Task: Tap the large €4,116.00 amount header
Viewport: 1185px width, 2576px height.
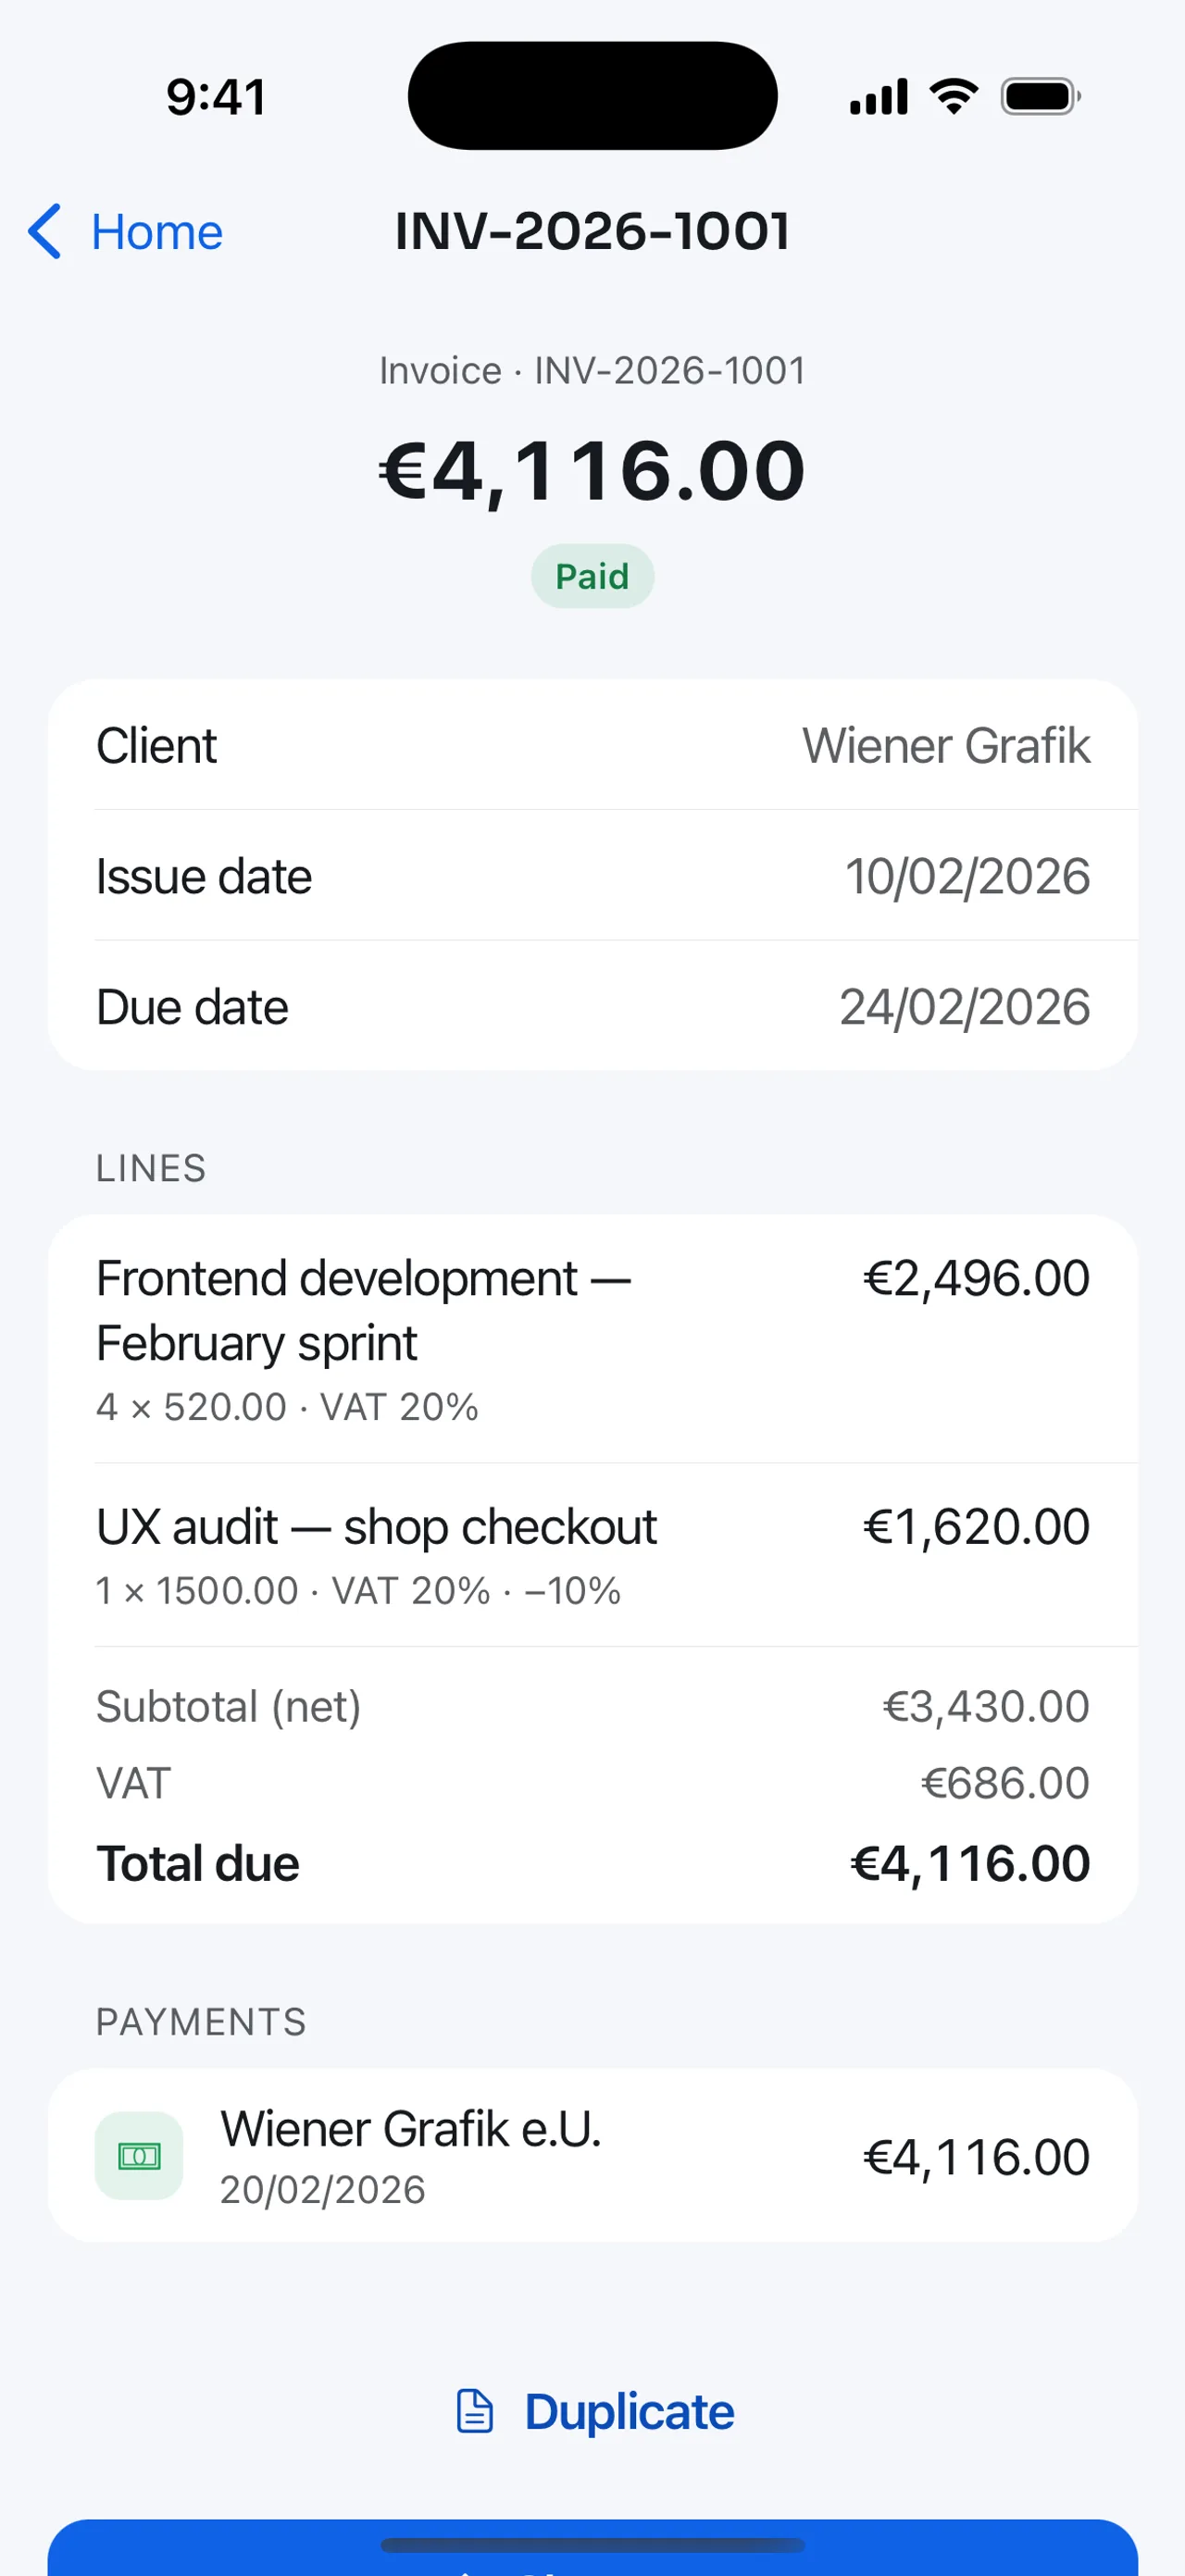Action: pyautogui.click(x=592, y=470)
